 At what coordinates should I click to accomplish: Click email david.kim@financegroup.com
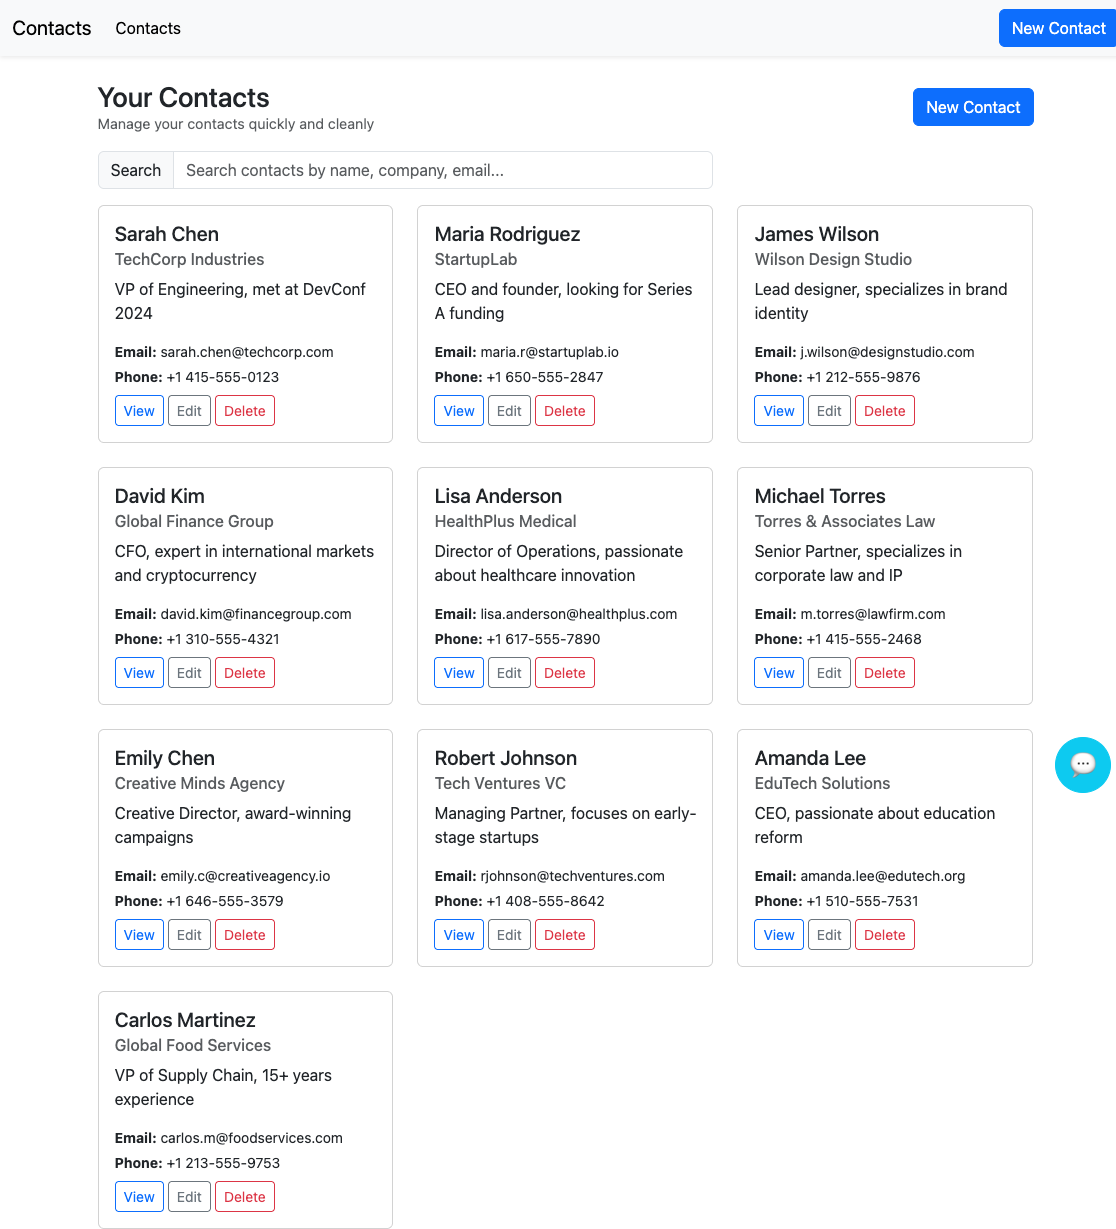point(256,614)
